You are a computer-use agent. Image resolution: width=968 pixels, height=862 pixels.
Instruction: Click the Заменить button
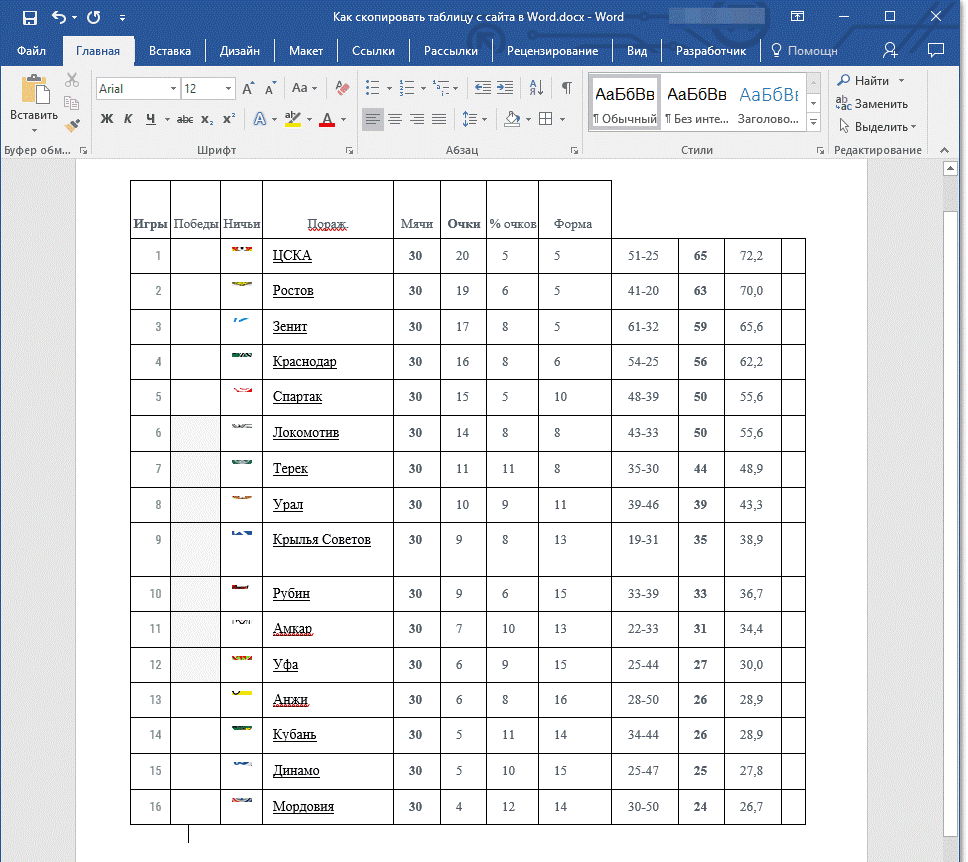(872, 104)
